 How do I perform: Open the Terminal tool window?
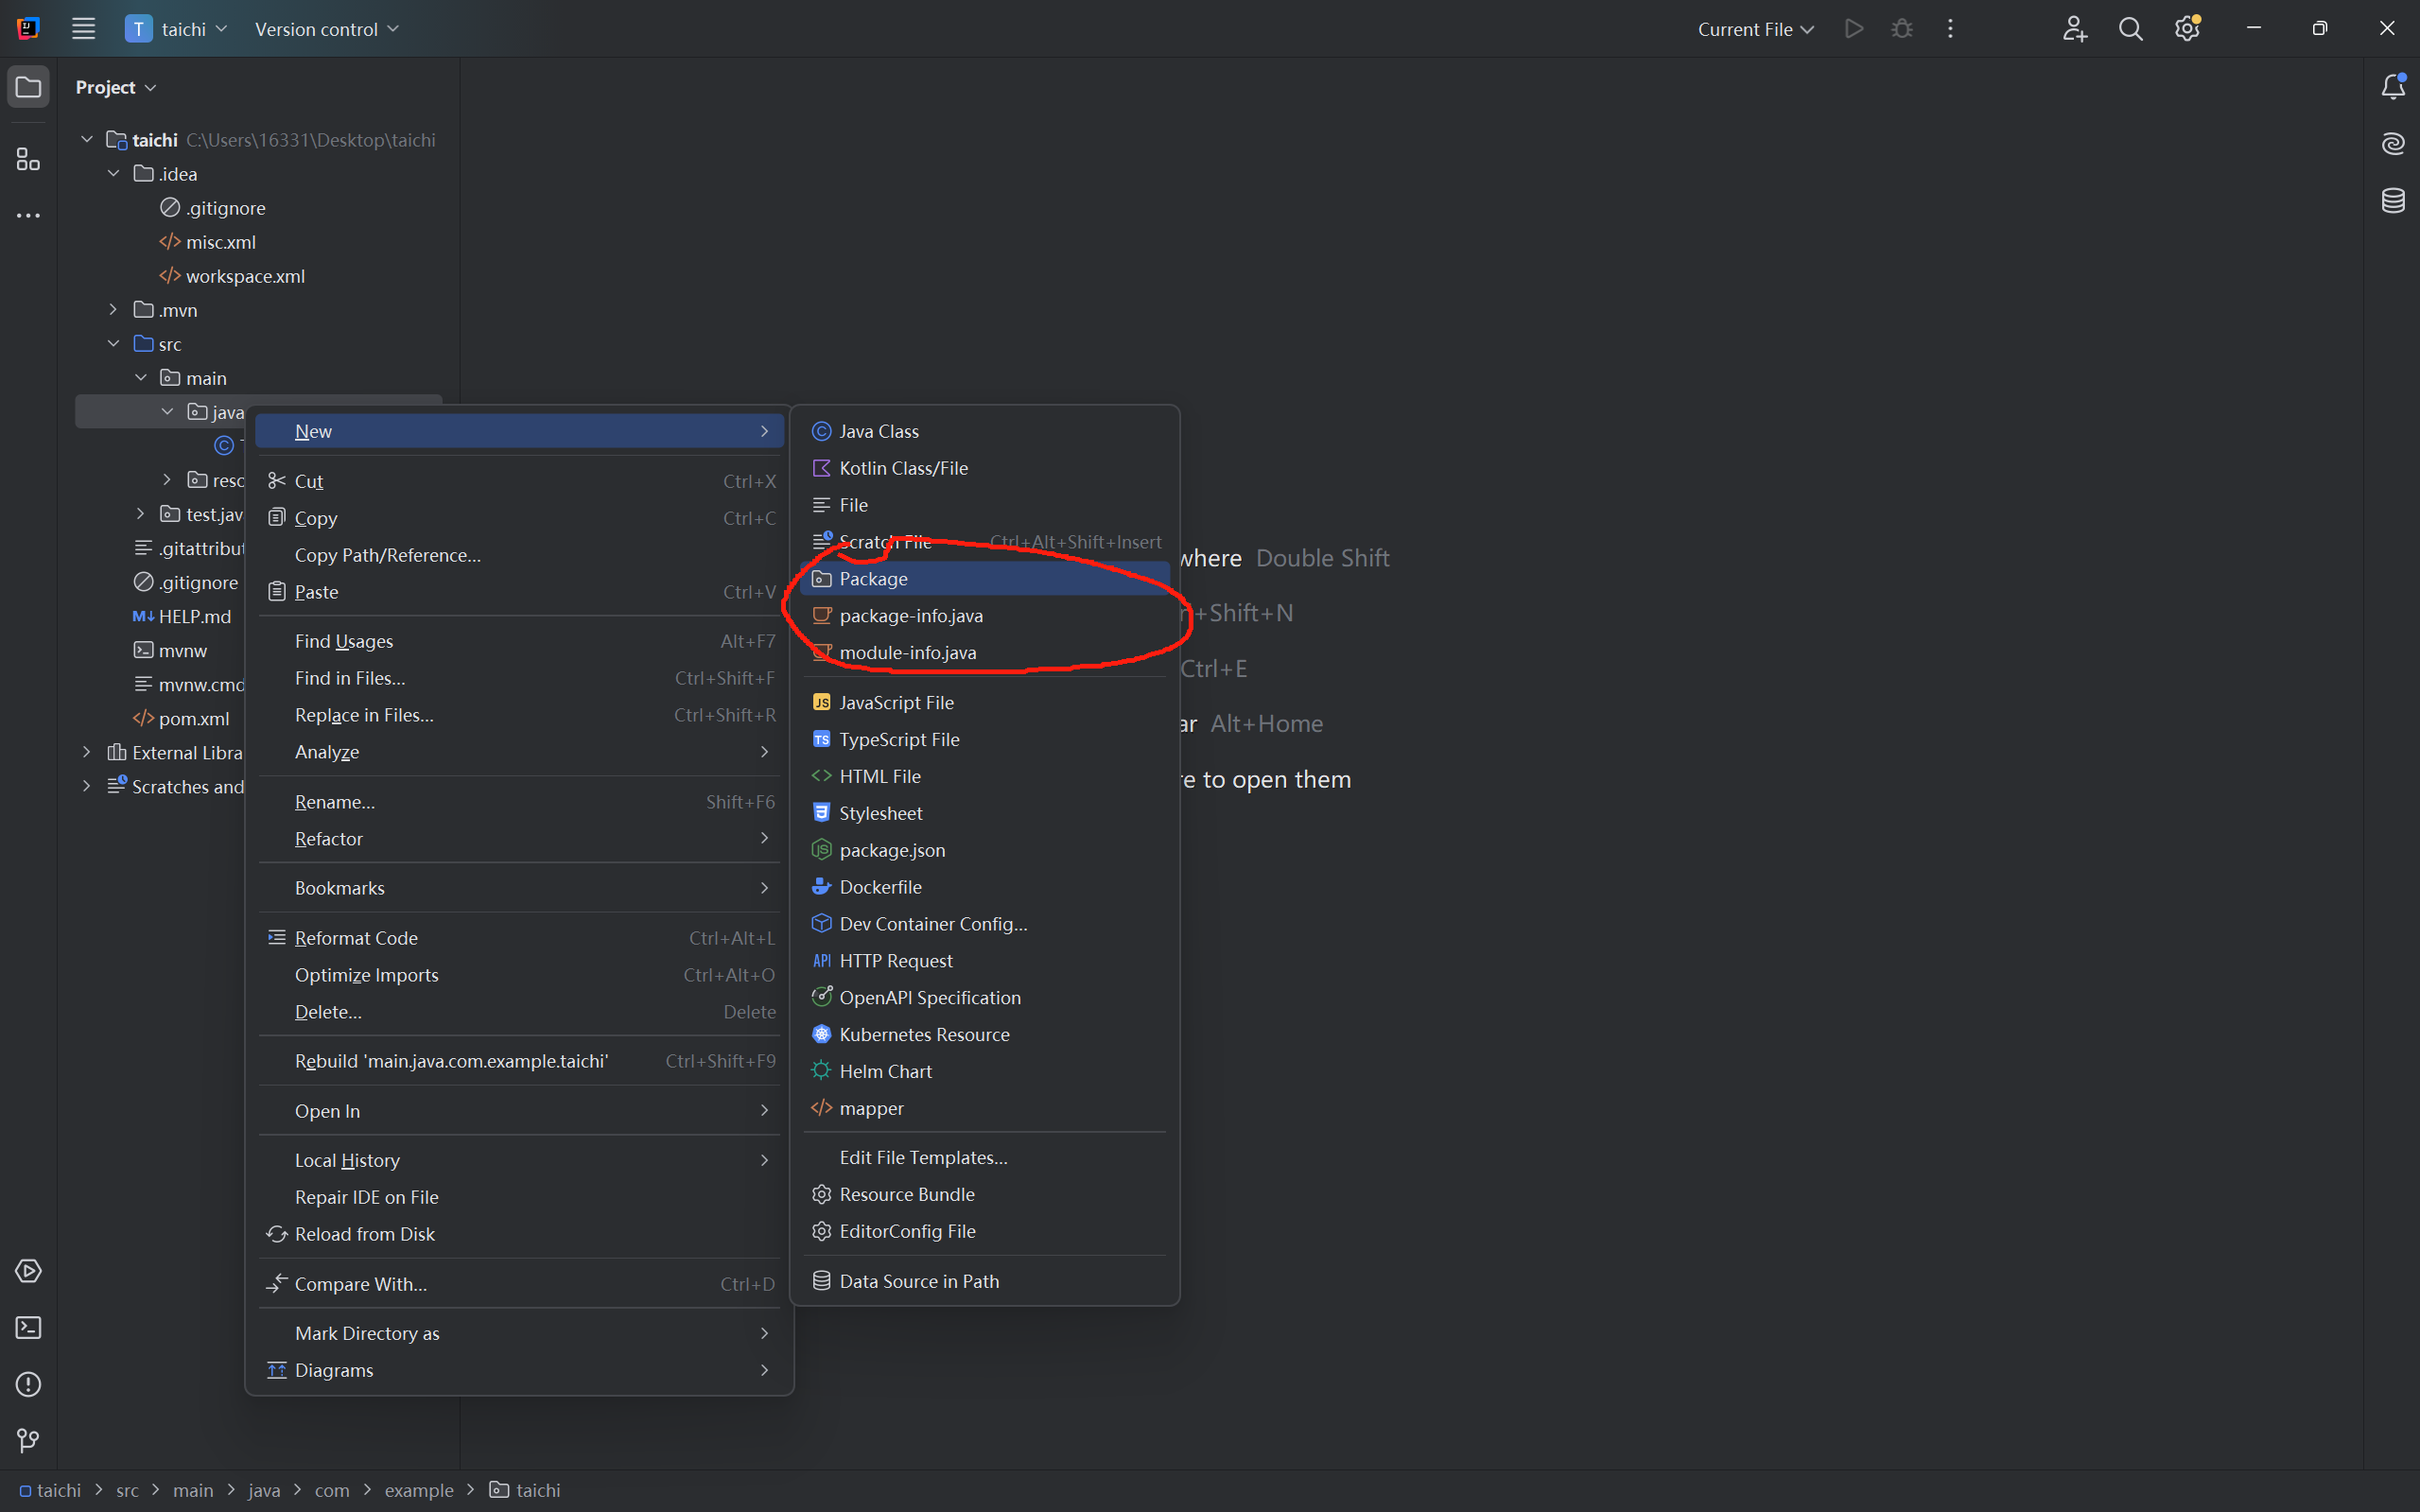pos(28,1327)
